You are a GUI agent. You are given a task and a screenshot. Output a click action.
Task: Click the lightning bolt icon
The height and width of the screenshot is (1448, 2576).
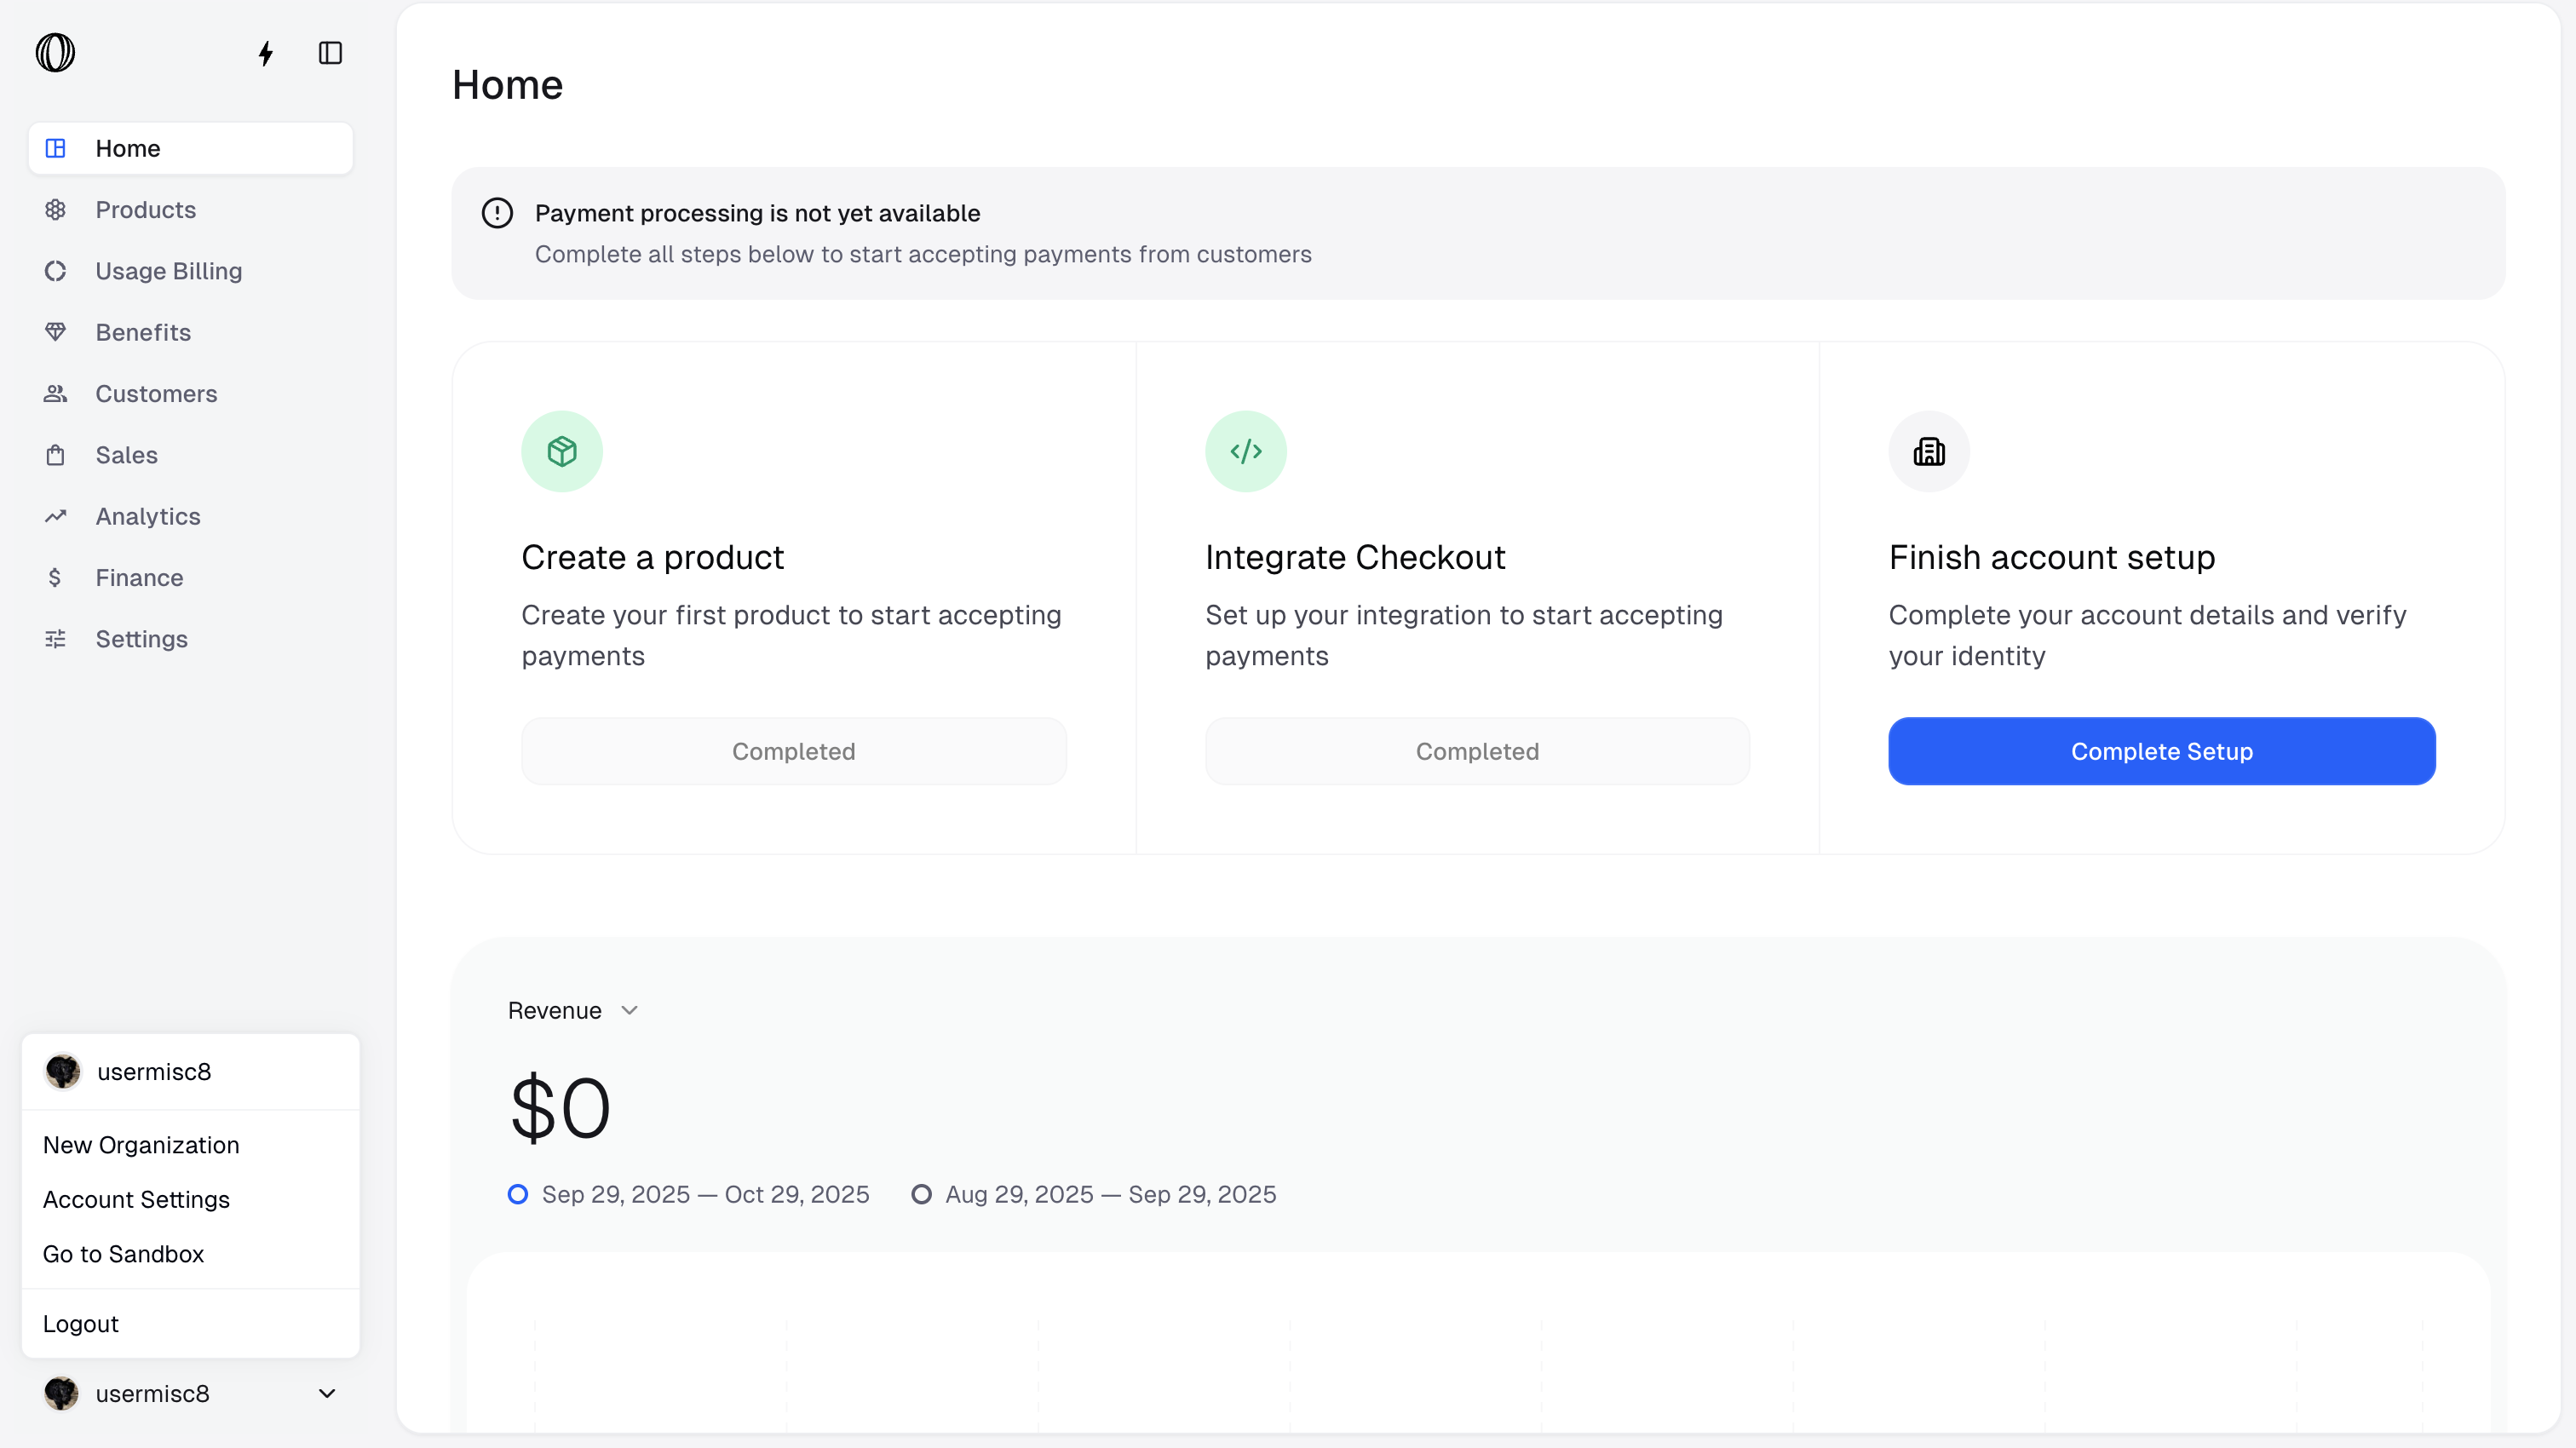(x=265, y=53)
